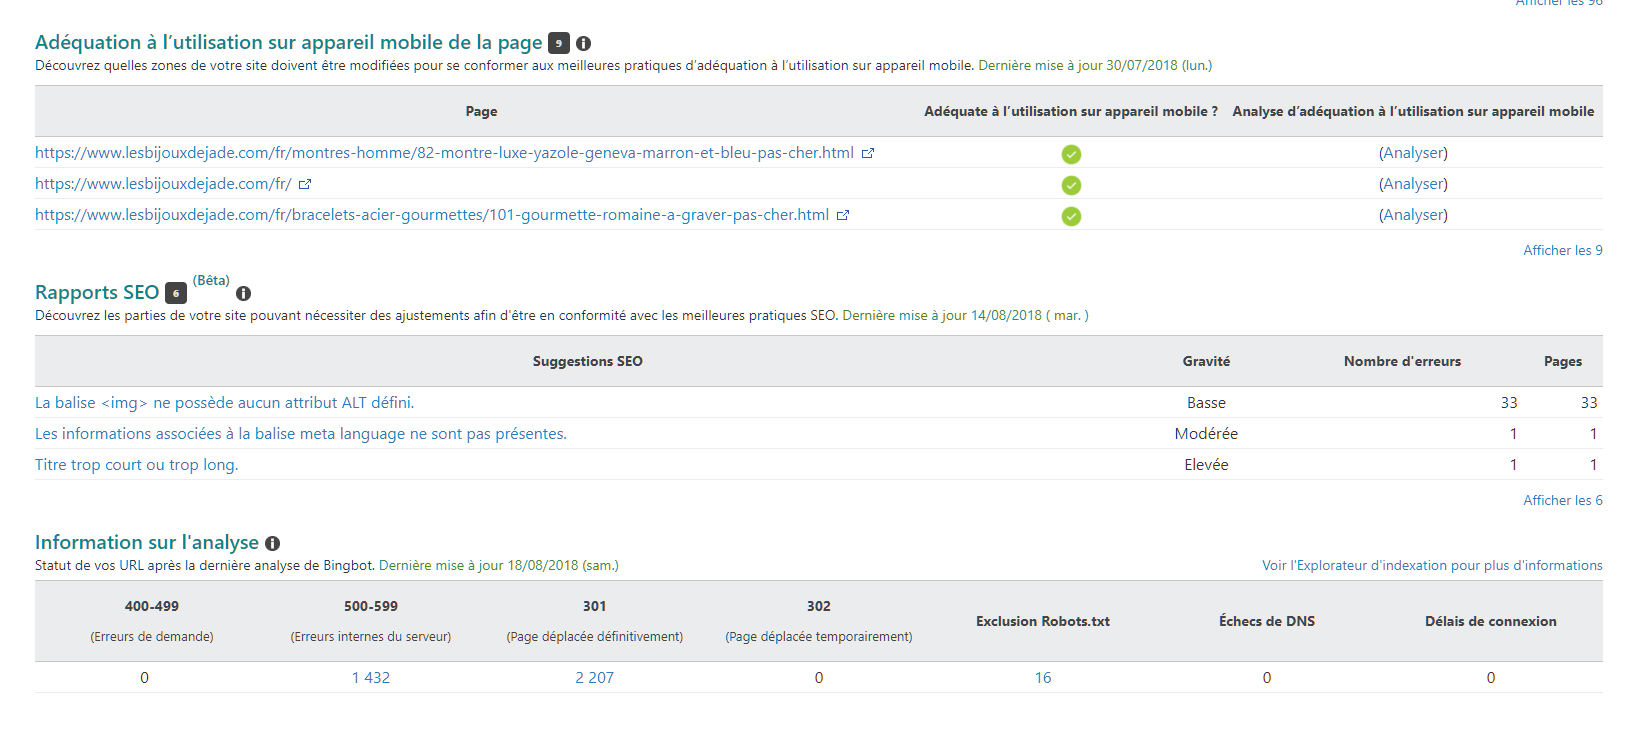
Task: Click the badge 9 next to mobile heading
Action: tap(559, 43)
